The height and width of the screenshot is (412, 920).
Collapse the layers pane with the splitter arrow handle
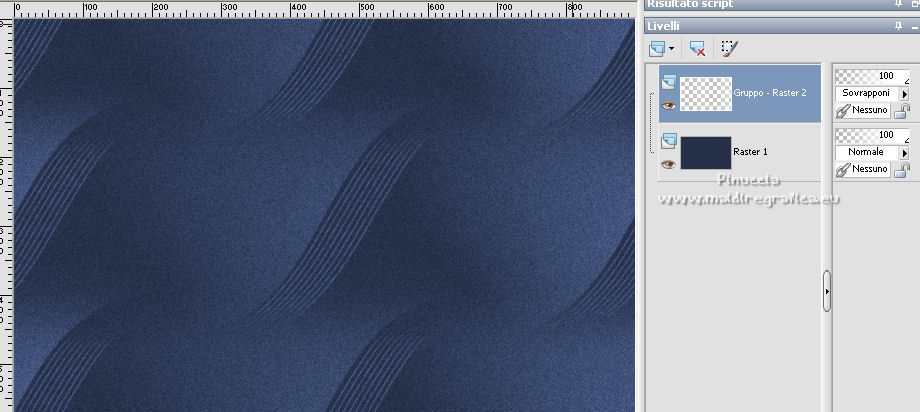[x=827, y=291]
